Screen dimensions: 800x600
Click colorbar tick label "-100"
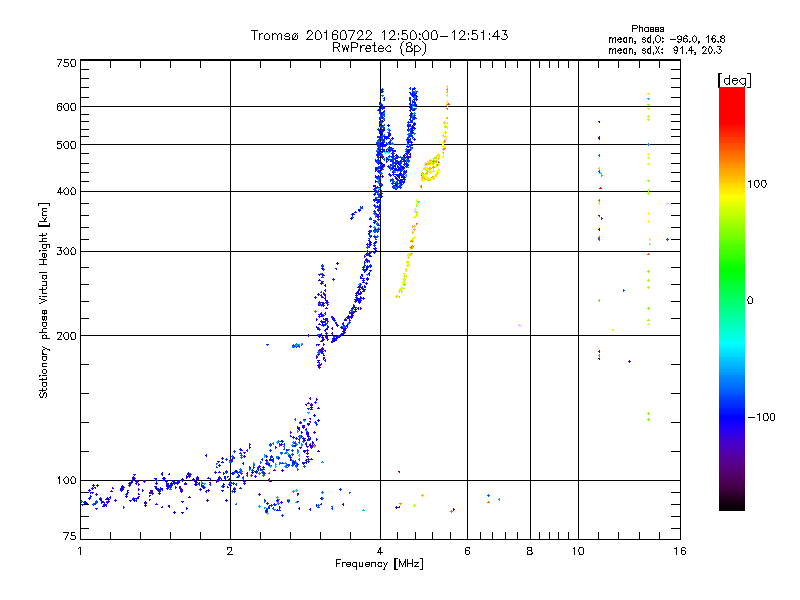761,417
